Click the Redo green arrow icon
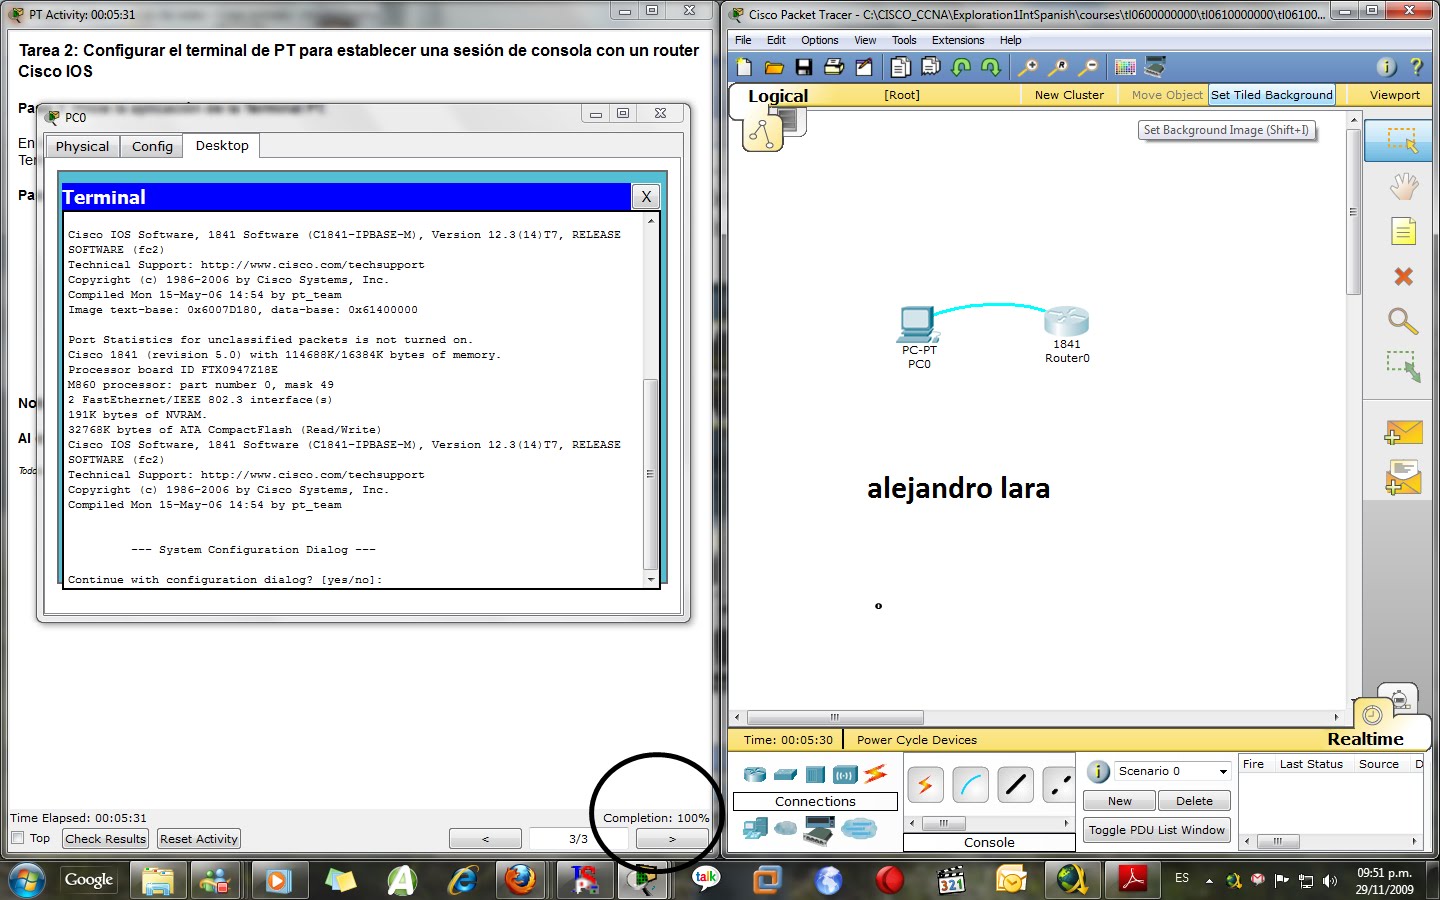Screen dimensions: 1440x900 tap(991, 67)
